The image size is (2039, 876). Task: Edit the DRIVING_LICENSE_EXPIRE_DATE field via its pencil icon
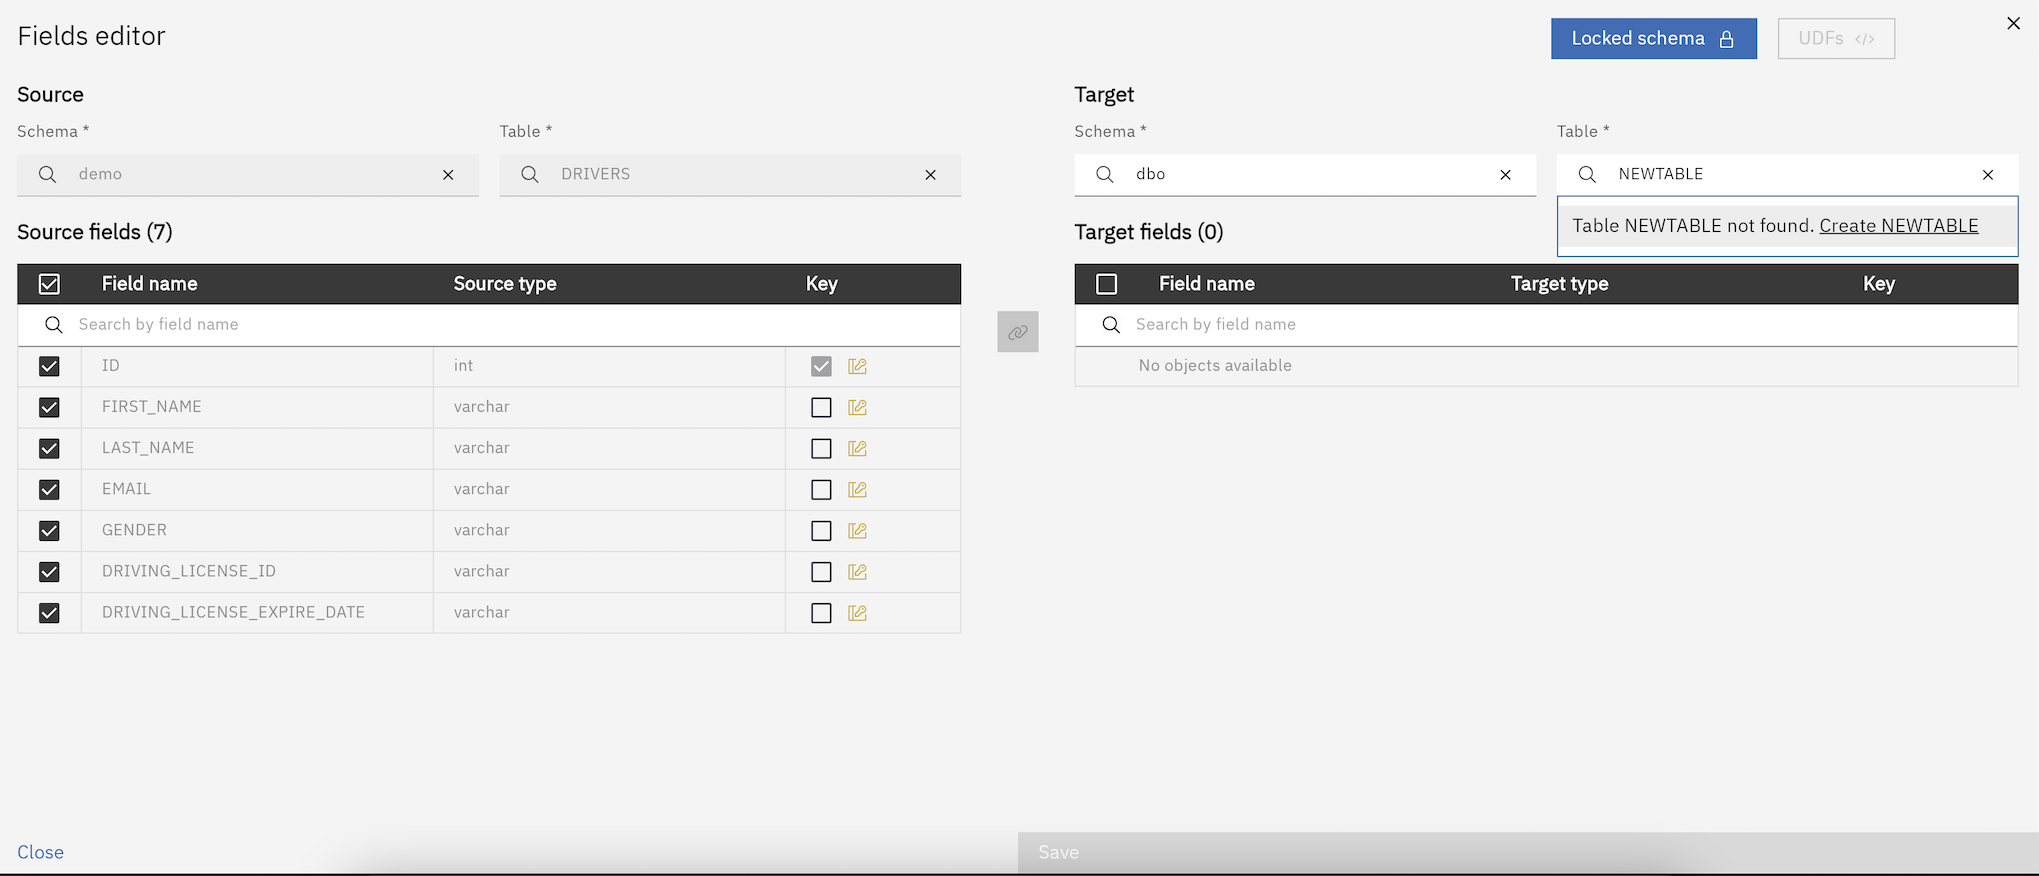(857, 613)
